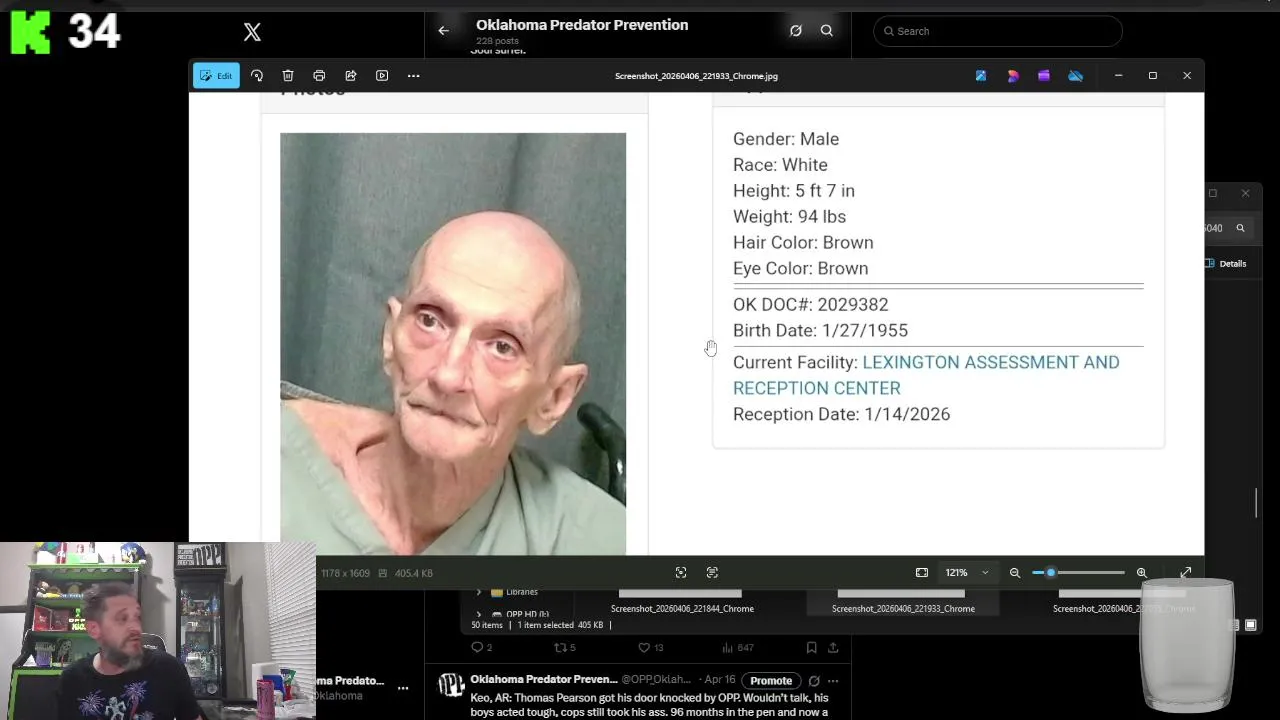Click the inmate mugshot photo
Viewport: 1280px width, 720px height.
[453, 344]
